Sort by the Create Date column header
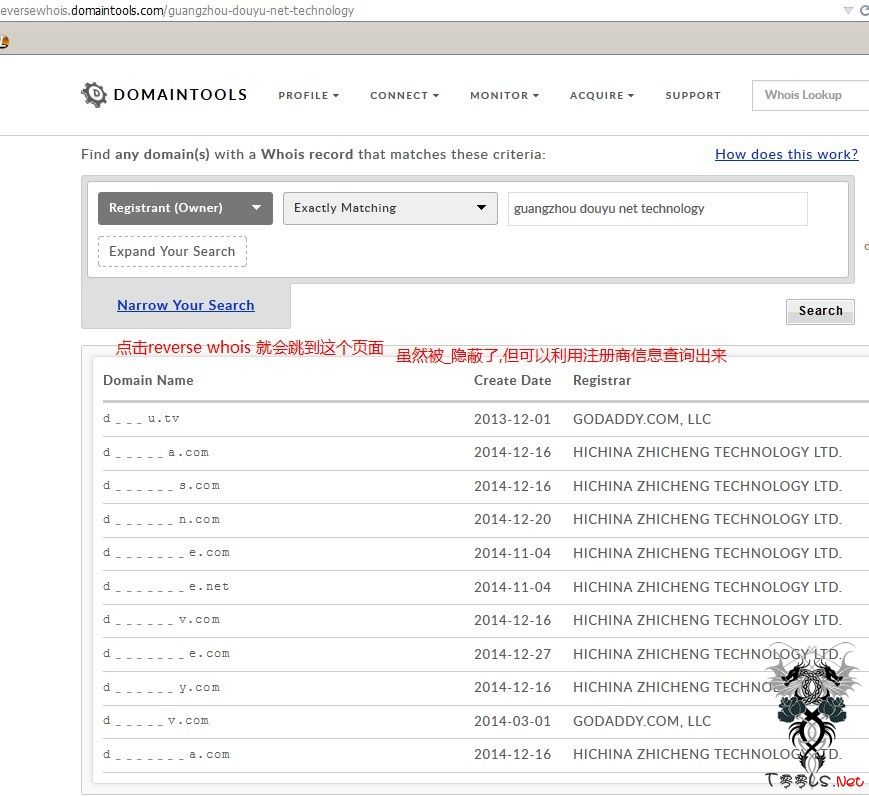 (513, 380)
